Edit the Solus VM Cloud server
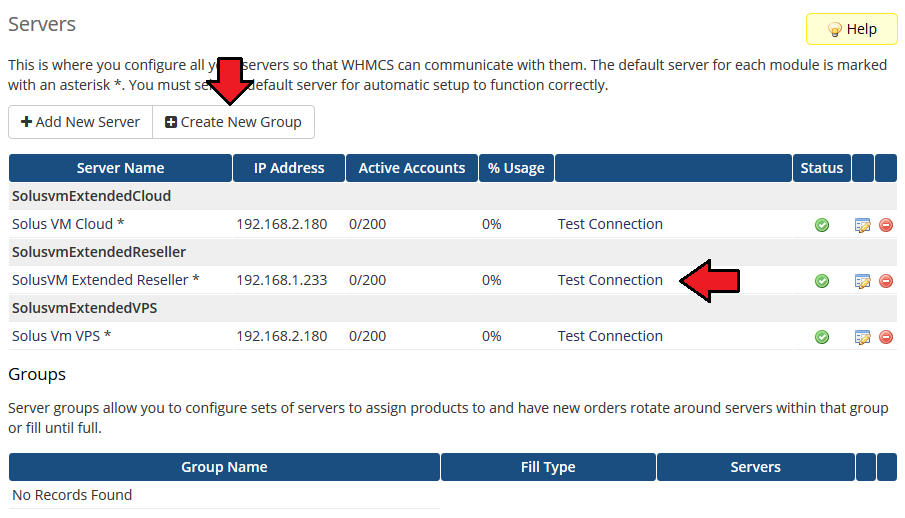Screen dimensions: 905x518 862,225
